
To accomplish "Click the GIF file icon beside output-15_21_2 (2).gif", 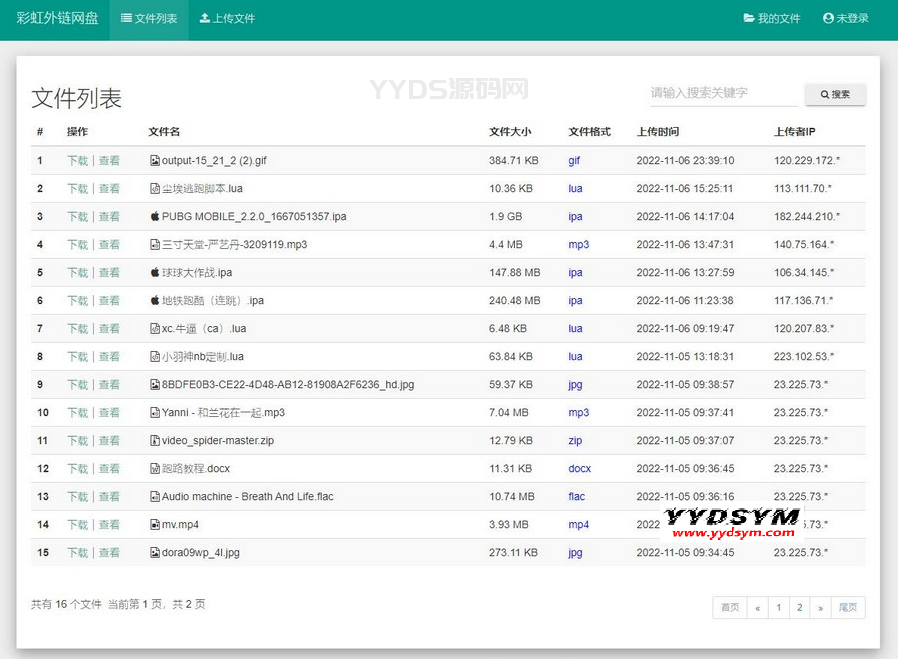I will (154, 161).
